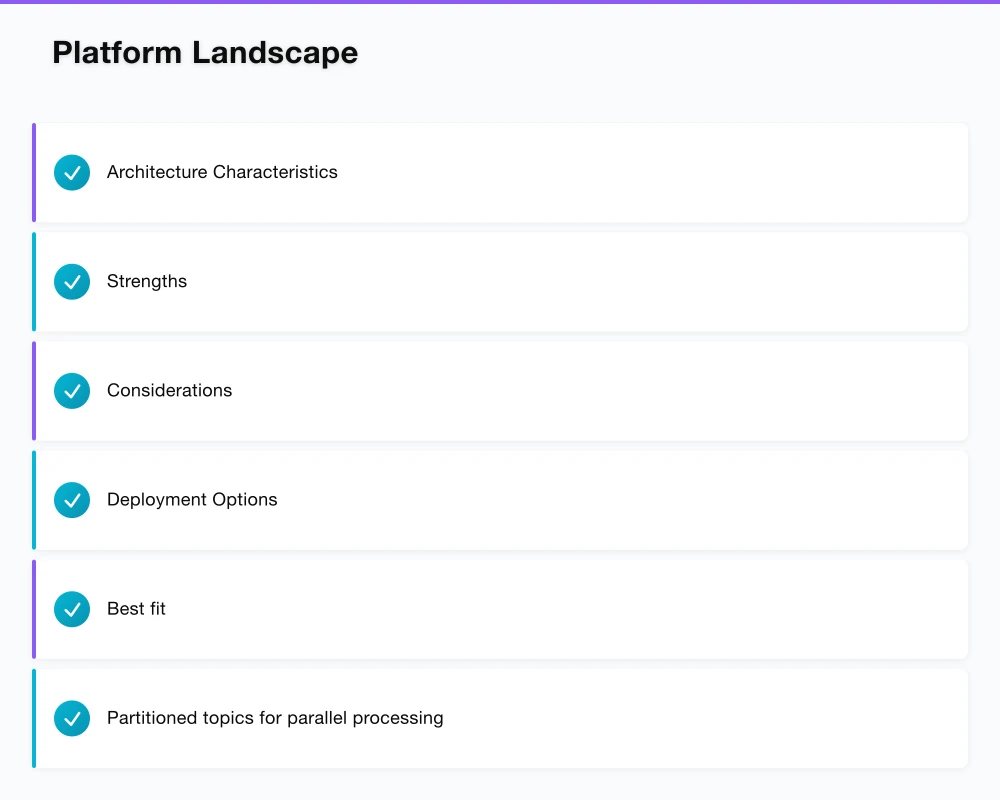Select the teal check badge beside Strengths
The width and height of the screenshot is (1000, 800).
tap(71, 281)
